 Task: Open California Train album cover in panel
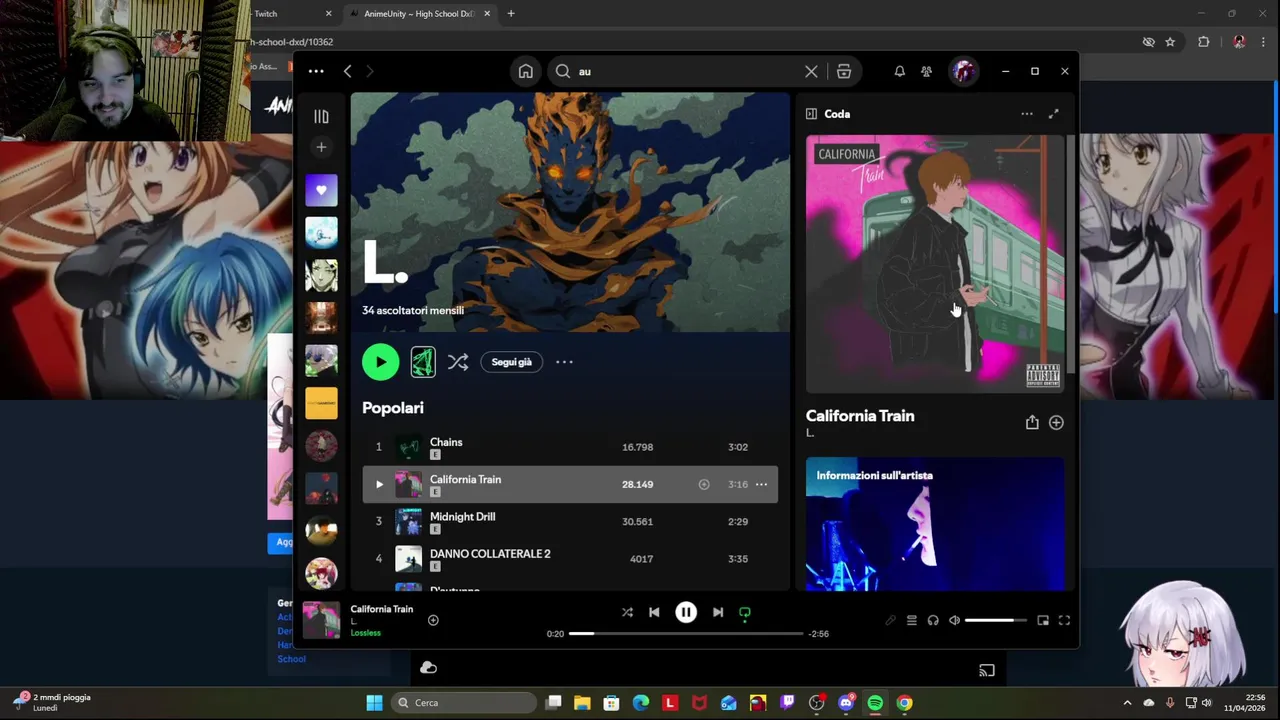point(935,264)
